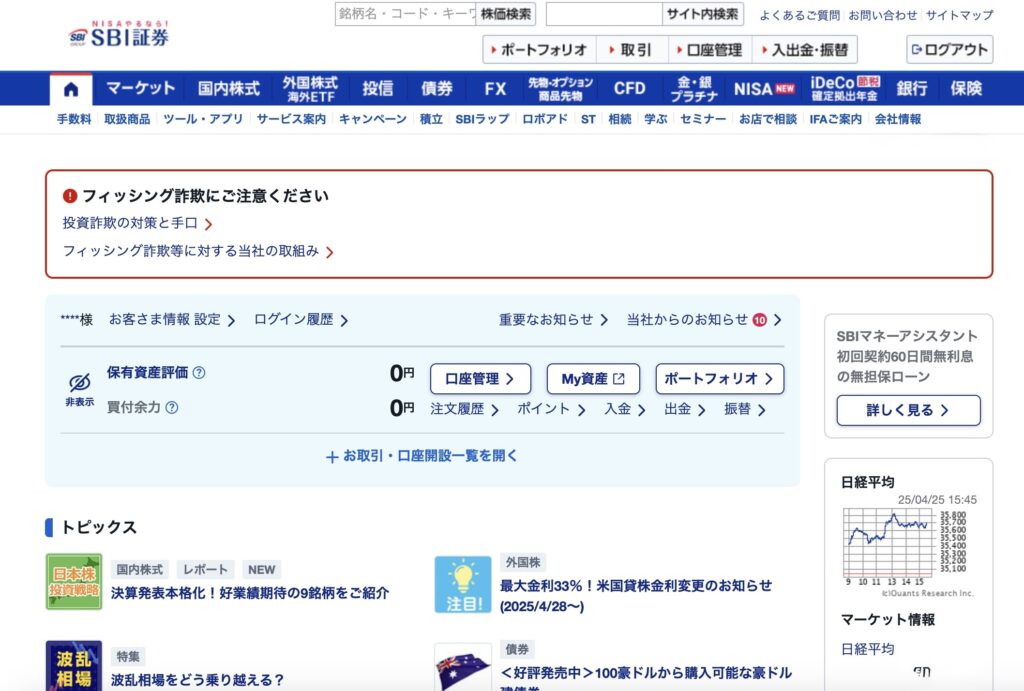Select the 保険 navigation tab
The height and width of the screenshot is (691, 1024).
coord(966,89)
